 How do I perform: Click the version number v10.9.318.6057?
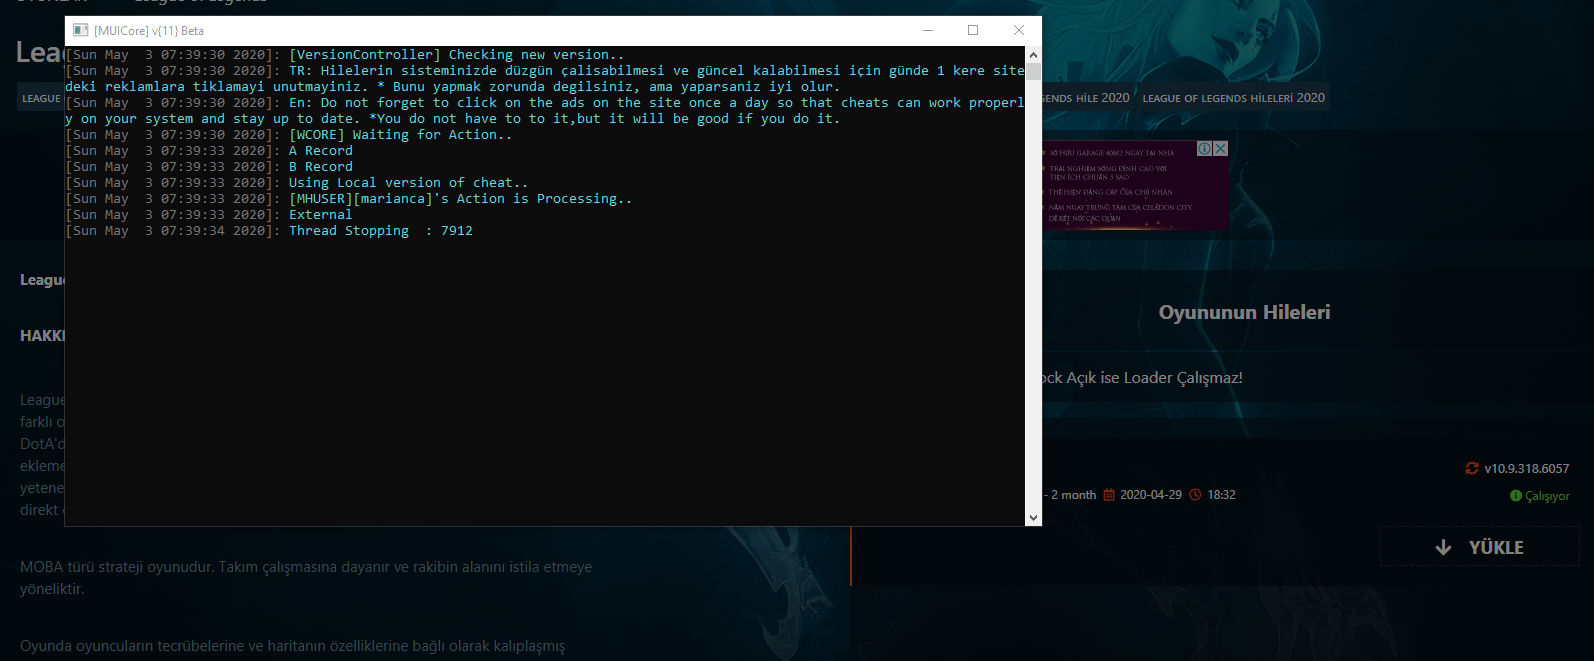(x=1526, y=468)
